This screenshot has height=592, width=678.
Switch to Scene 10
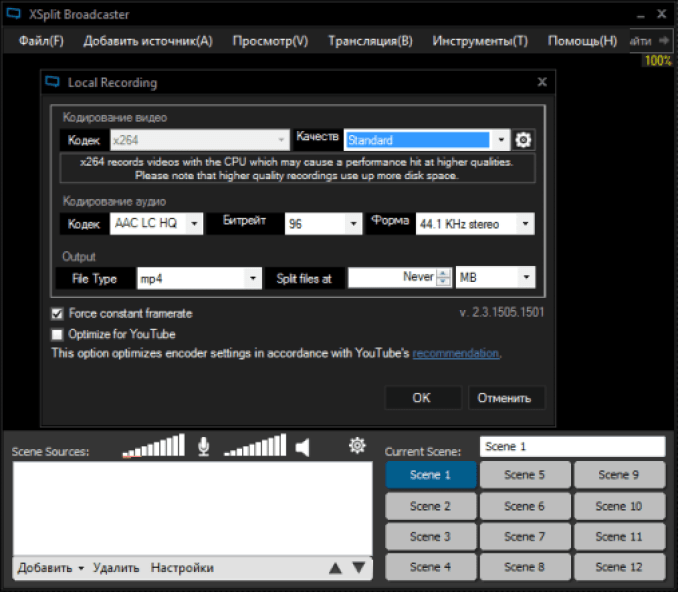pyautogui.click(x=619, y=506)
